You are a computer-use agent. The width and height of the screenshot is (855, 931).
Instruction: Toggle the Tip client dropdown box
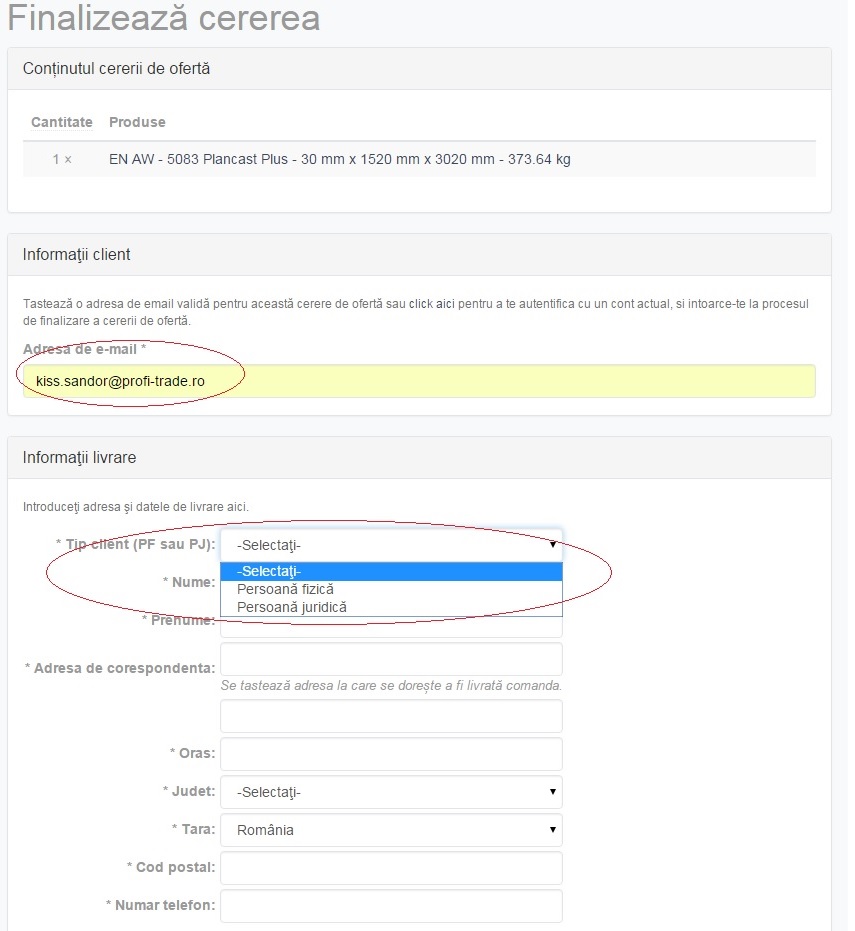coord(391,545)
